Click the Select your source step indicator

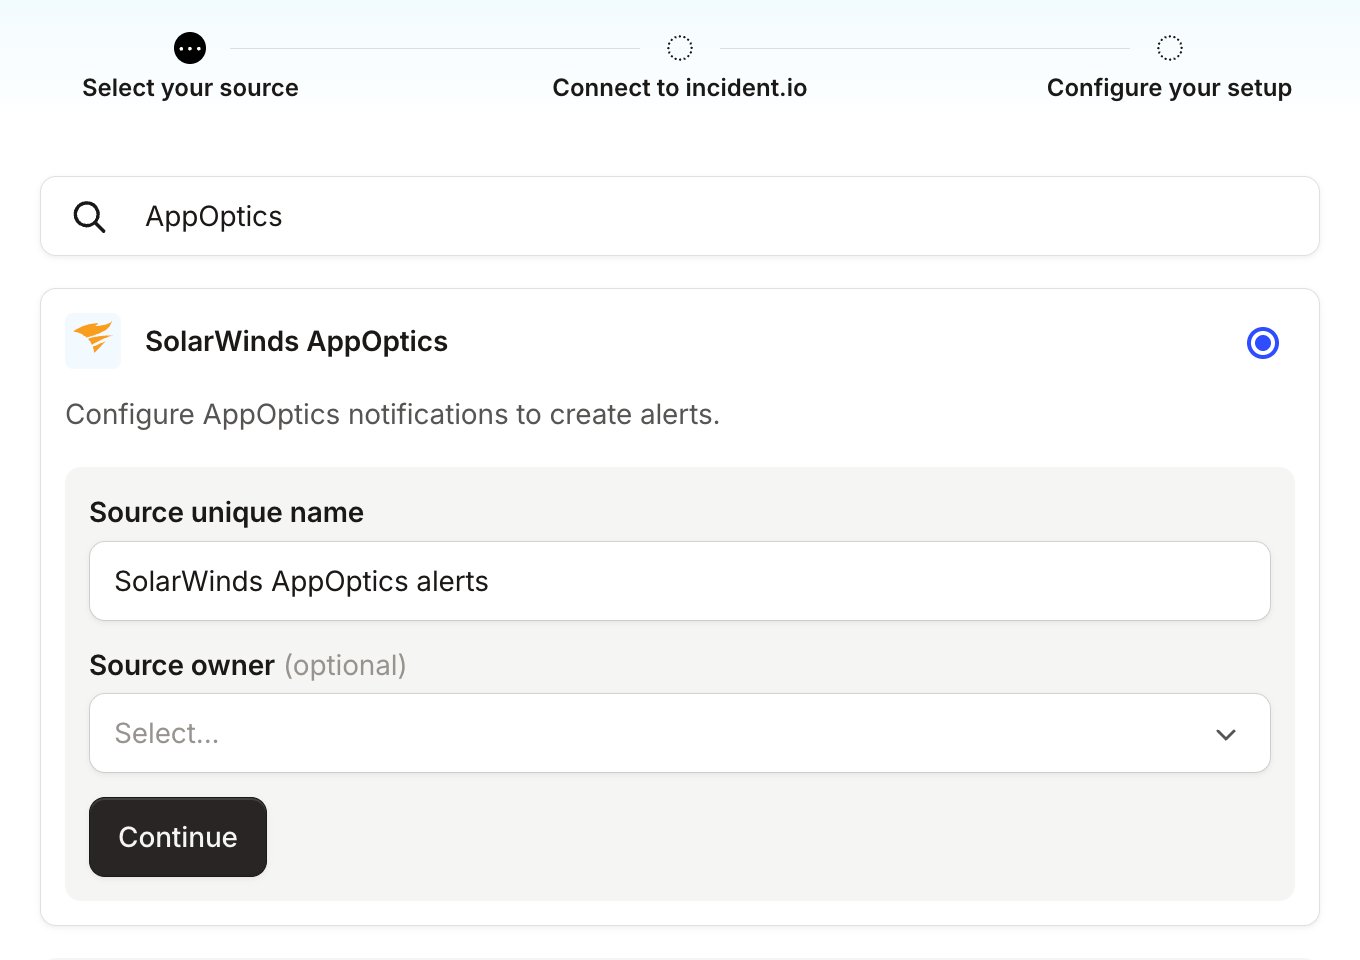pos(190,48)
